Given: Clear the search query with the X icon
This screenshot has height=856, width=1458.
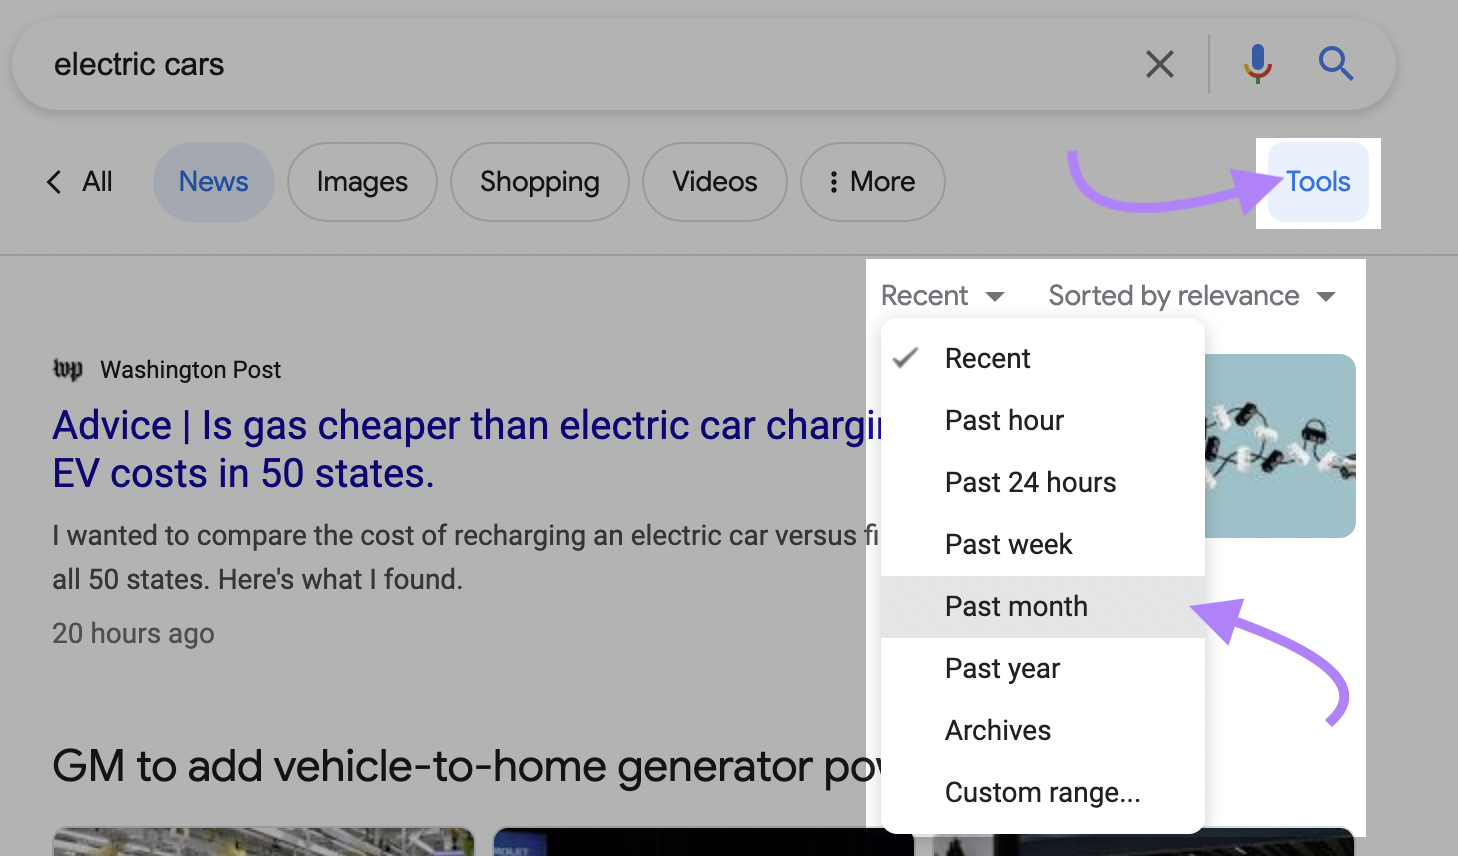Looking at the screenshot, I should [1159, 63].
